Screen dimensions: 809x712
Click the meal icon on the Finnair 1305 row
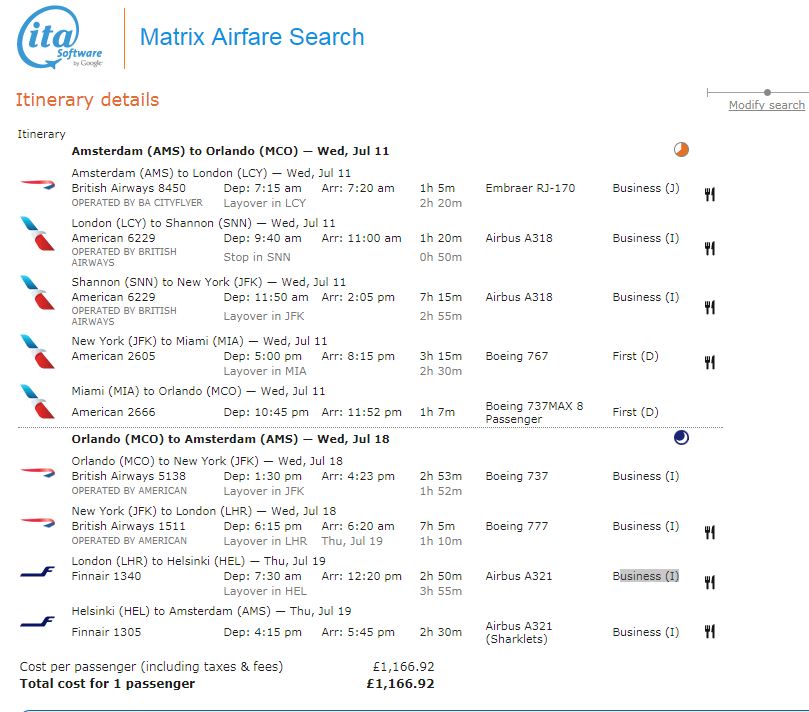pyautogui.click(x=710, y=631)
